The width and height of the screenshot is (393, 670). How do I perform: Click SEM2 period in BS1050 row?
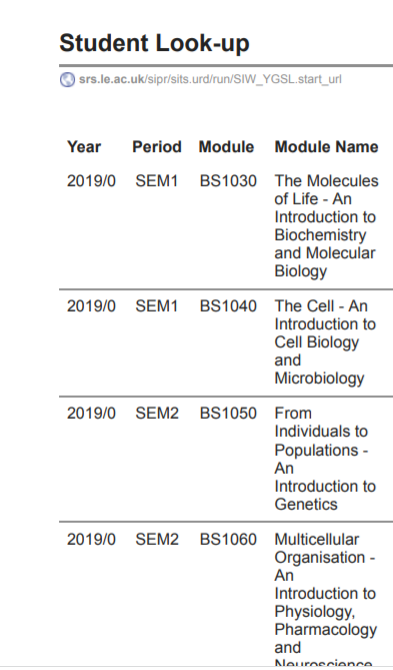pyautogui.click(x=157, y=413)
